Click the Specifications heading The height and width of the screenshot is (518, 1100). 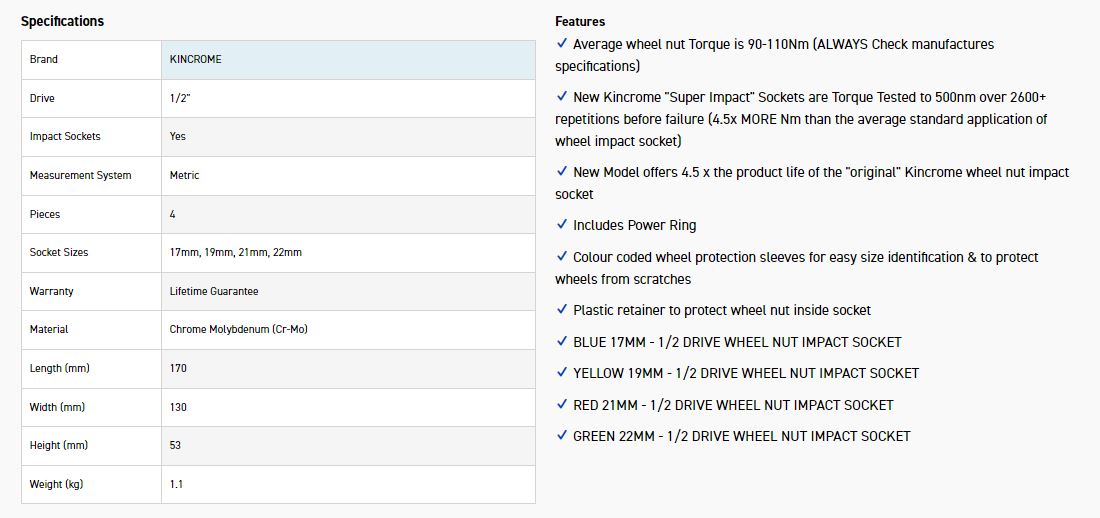click(x=62, y=21)
